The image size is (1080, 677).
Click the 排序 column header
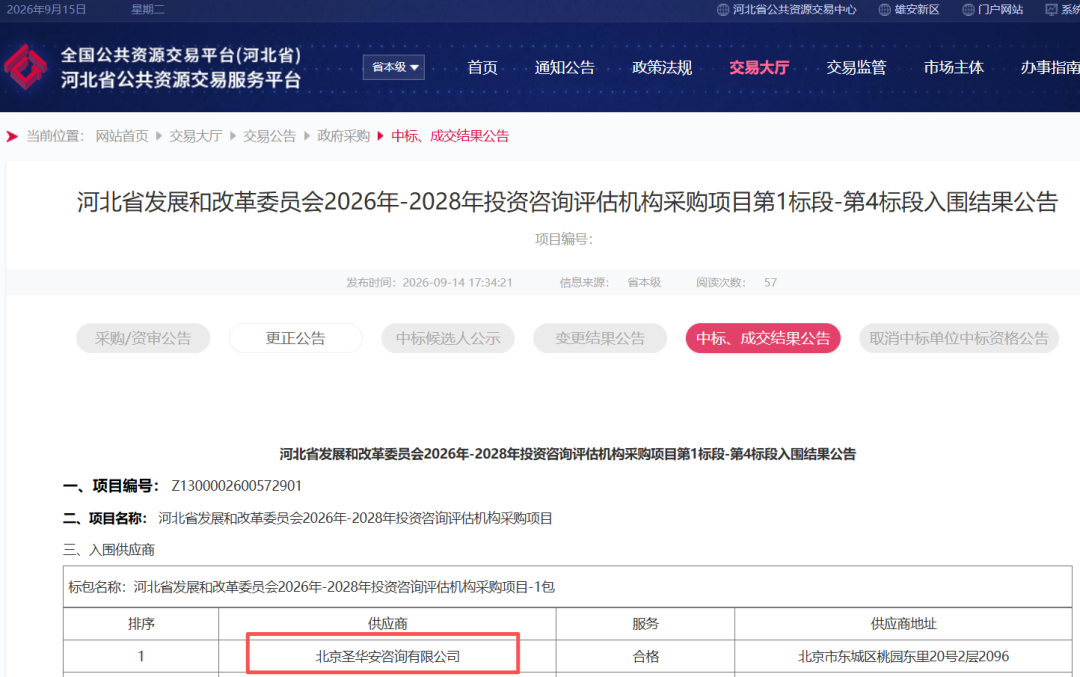tap(141, 624)
